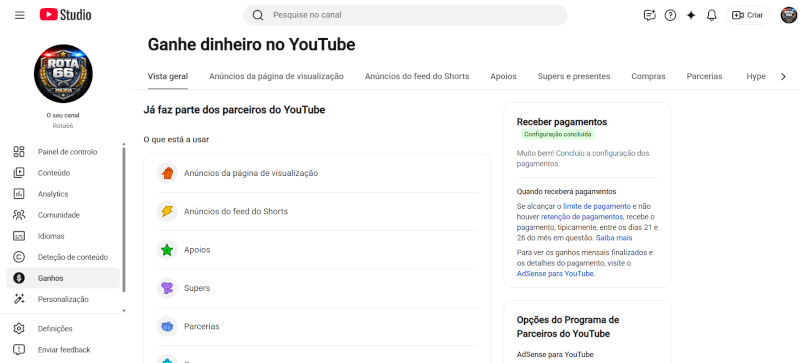Click the sparkle icon in the header
Viewport: 800px width, 363px height.
[x=691, y=15]
